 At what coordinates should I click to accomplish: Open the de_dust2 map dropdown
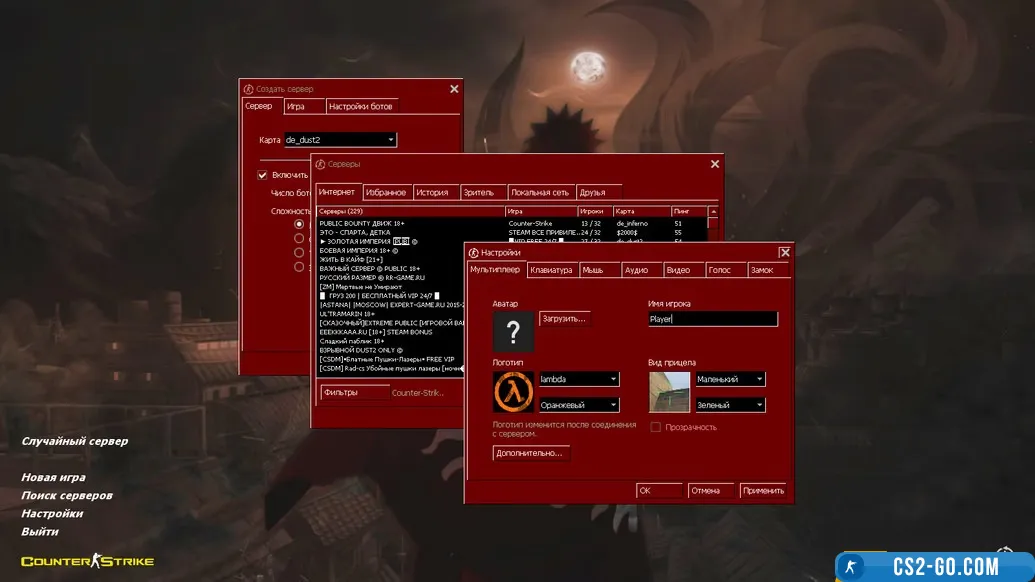(340, 140)
